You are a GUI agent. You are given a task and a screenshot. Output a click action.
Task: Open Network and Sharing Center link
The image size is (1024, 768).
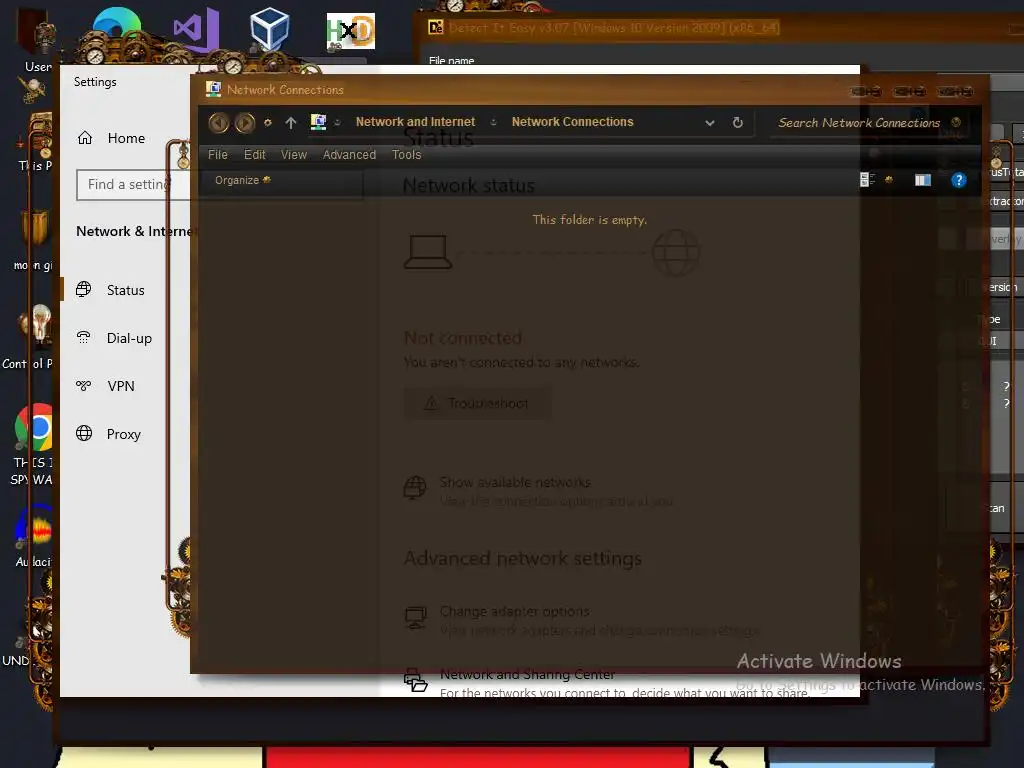tap(527, 675)
